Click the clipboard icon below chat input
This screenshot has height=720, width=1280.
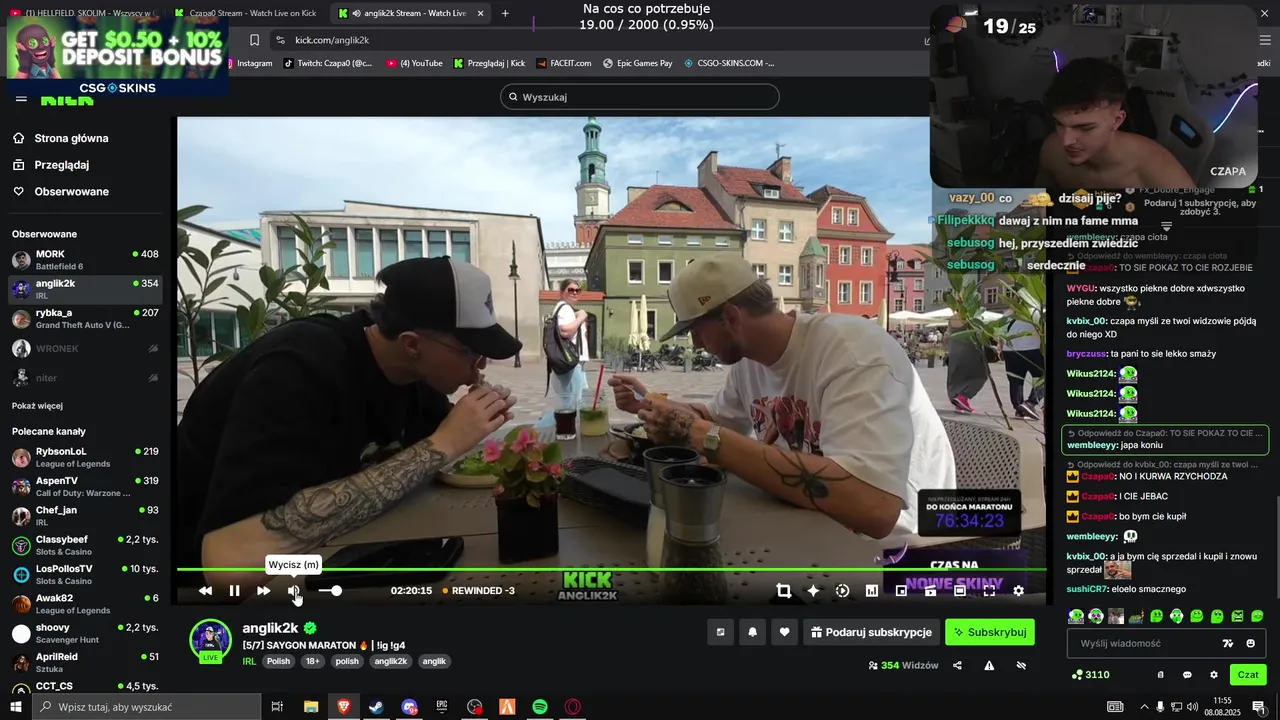coord(1160,675)
